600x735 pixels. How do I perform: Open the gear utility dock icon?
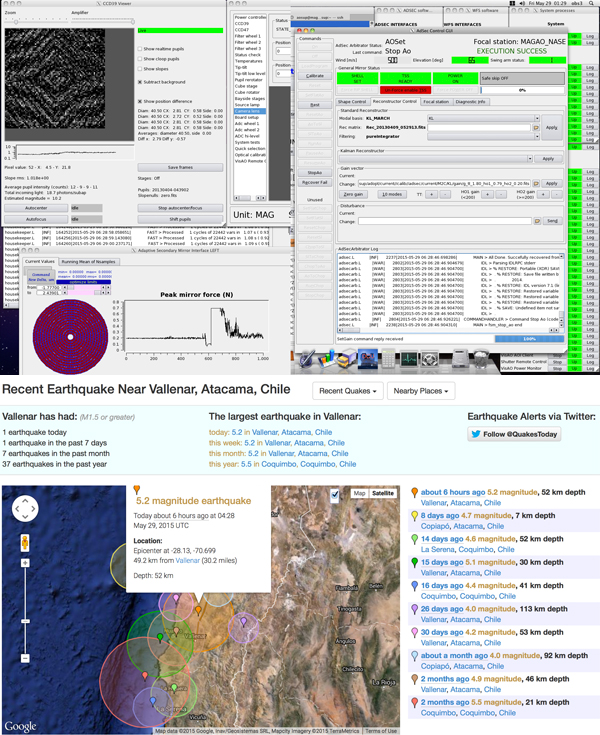point(429,360)
